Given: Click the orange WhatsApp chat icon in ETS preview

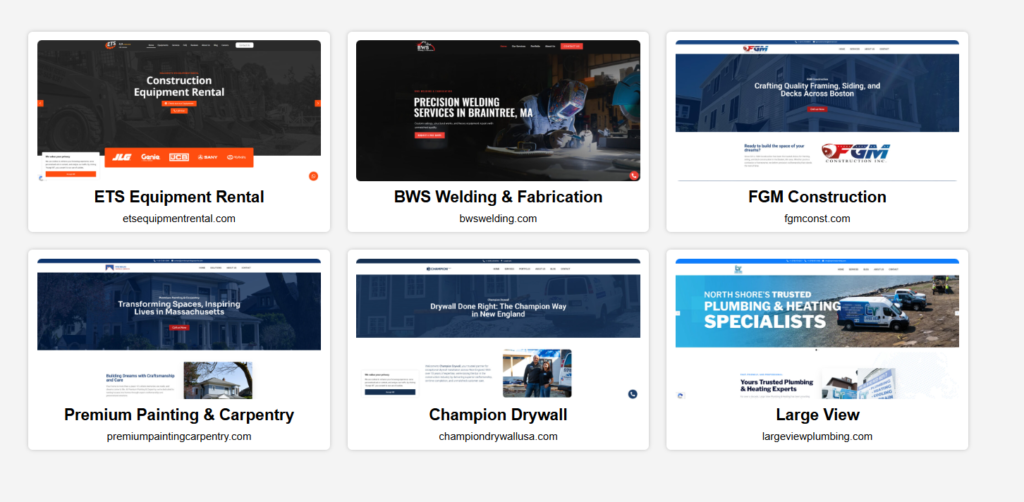Looking at the screenshot, I should [x=313, y=176].
